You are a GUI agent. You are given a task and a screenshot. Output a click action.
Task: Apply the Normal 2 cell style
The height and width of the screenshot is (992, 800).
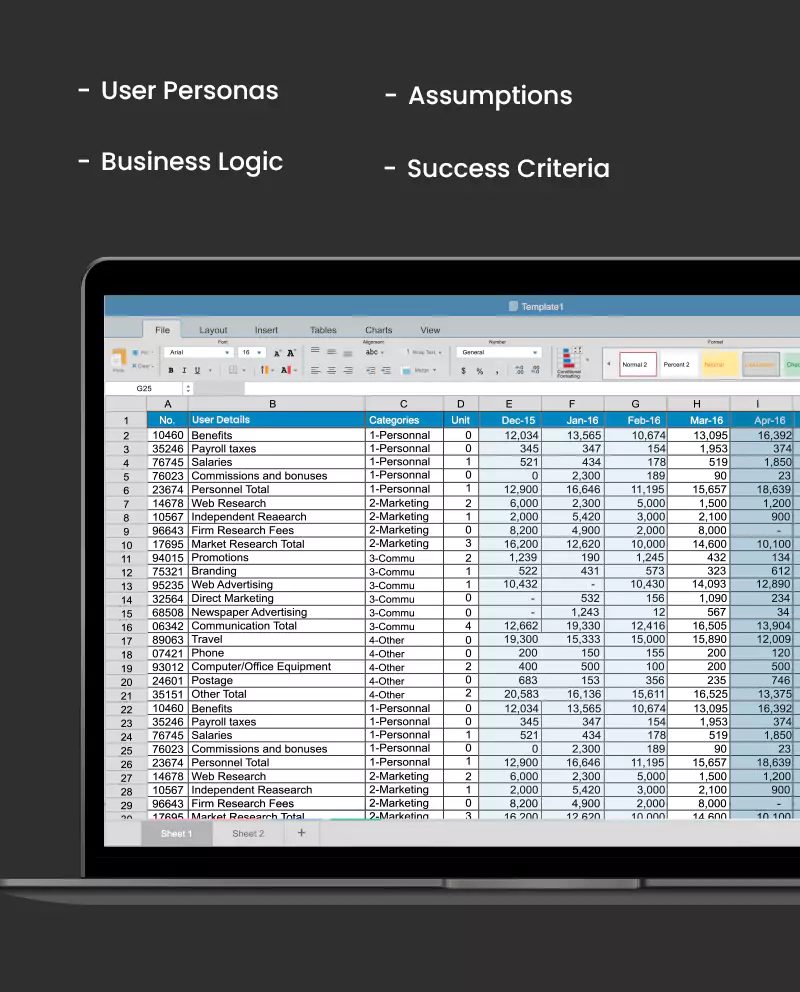tap(638, 364)
